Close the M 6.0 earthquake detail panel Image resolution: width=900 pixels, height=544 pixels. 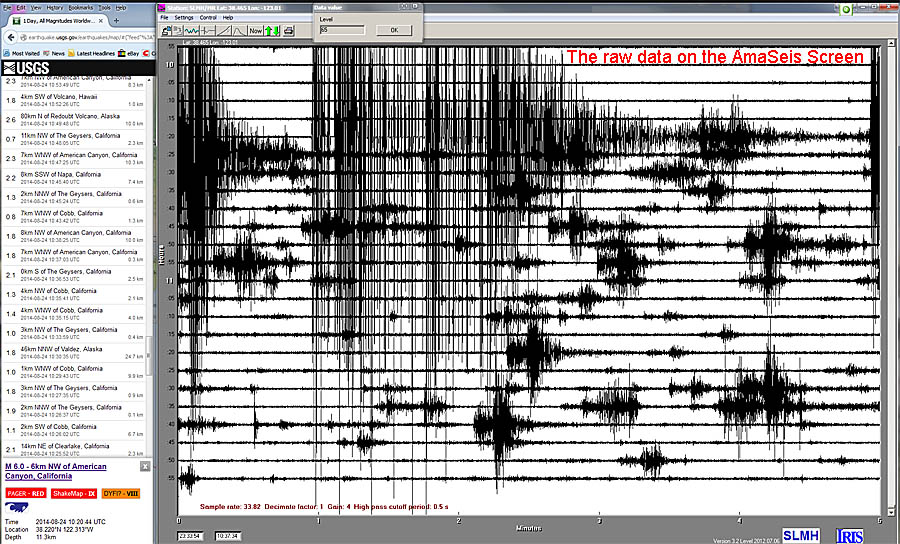pyautogui.click(x=145, y=467)
